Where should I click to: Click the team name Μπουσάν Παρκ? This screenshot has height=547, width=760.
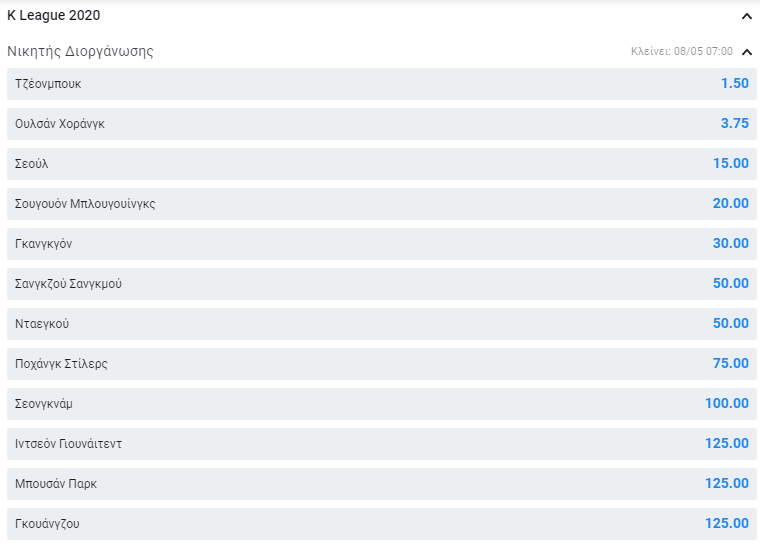[56, 484]
